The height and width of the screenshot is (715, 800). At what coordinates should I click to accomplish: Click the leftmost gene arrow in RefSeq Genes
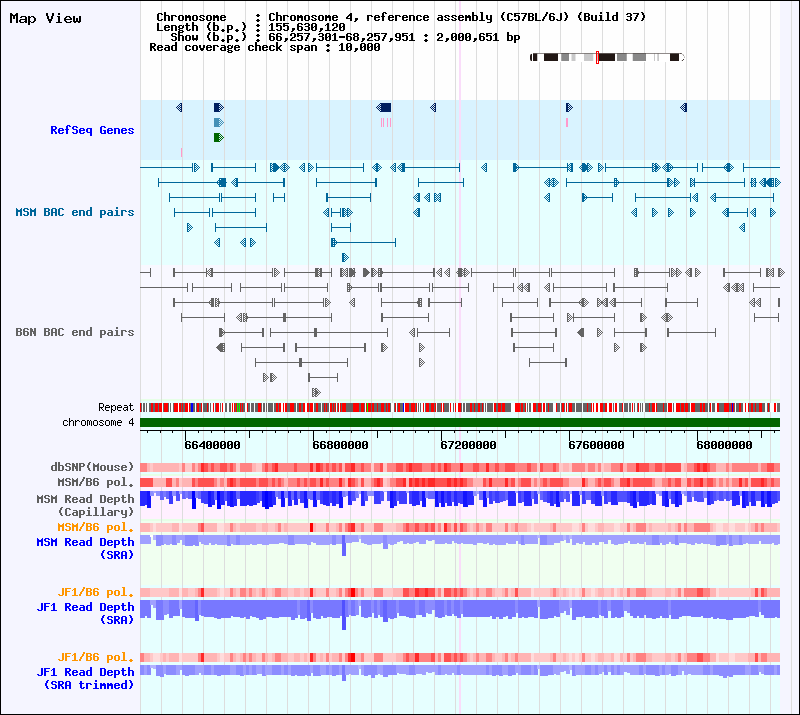(179, 107)
